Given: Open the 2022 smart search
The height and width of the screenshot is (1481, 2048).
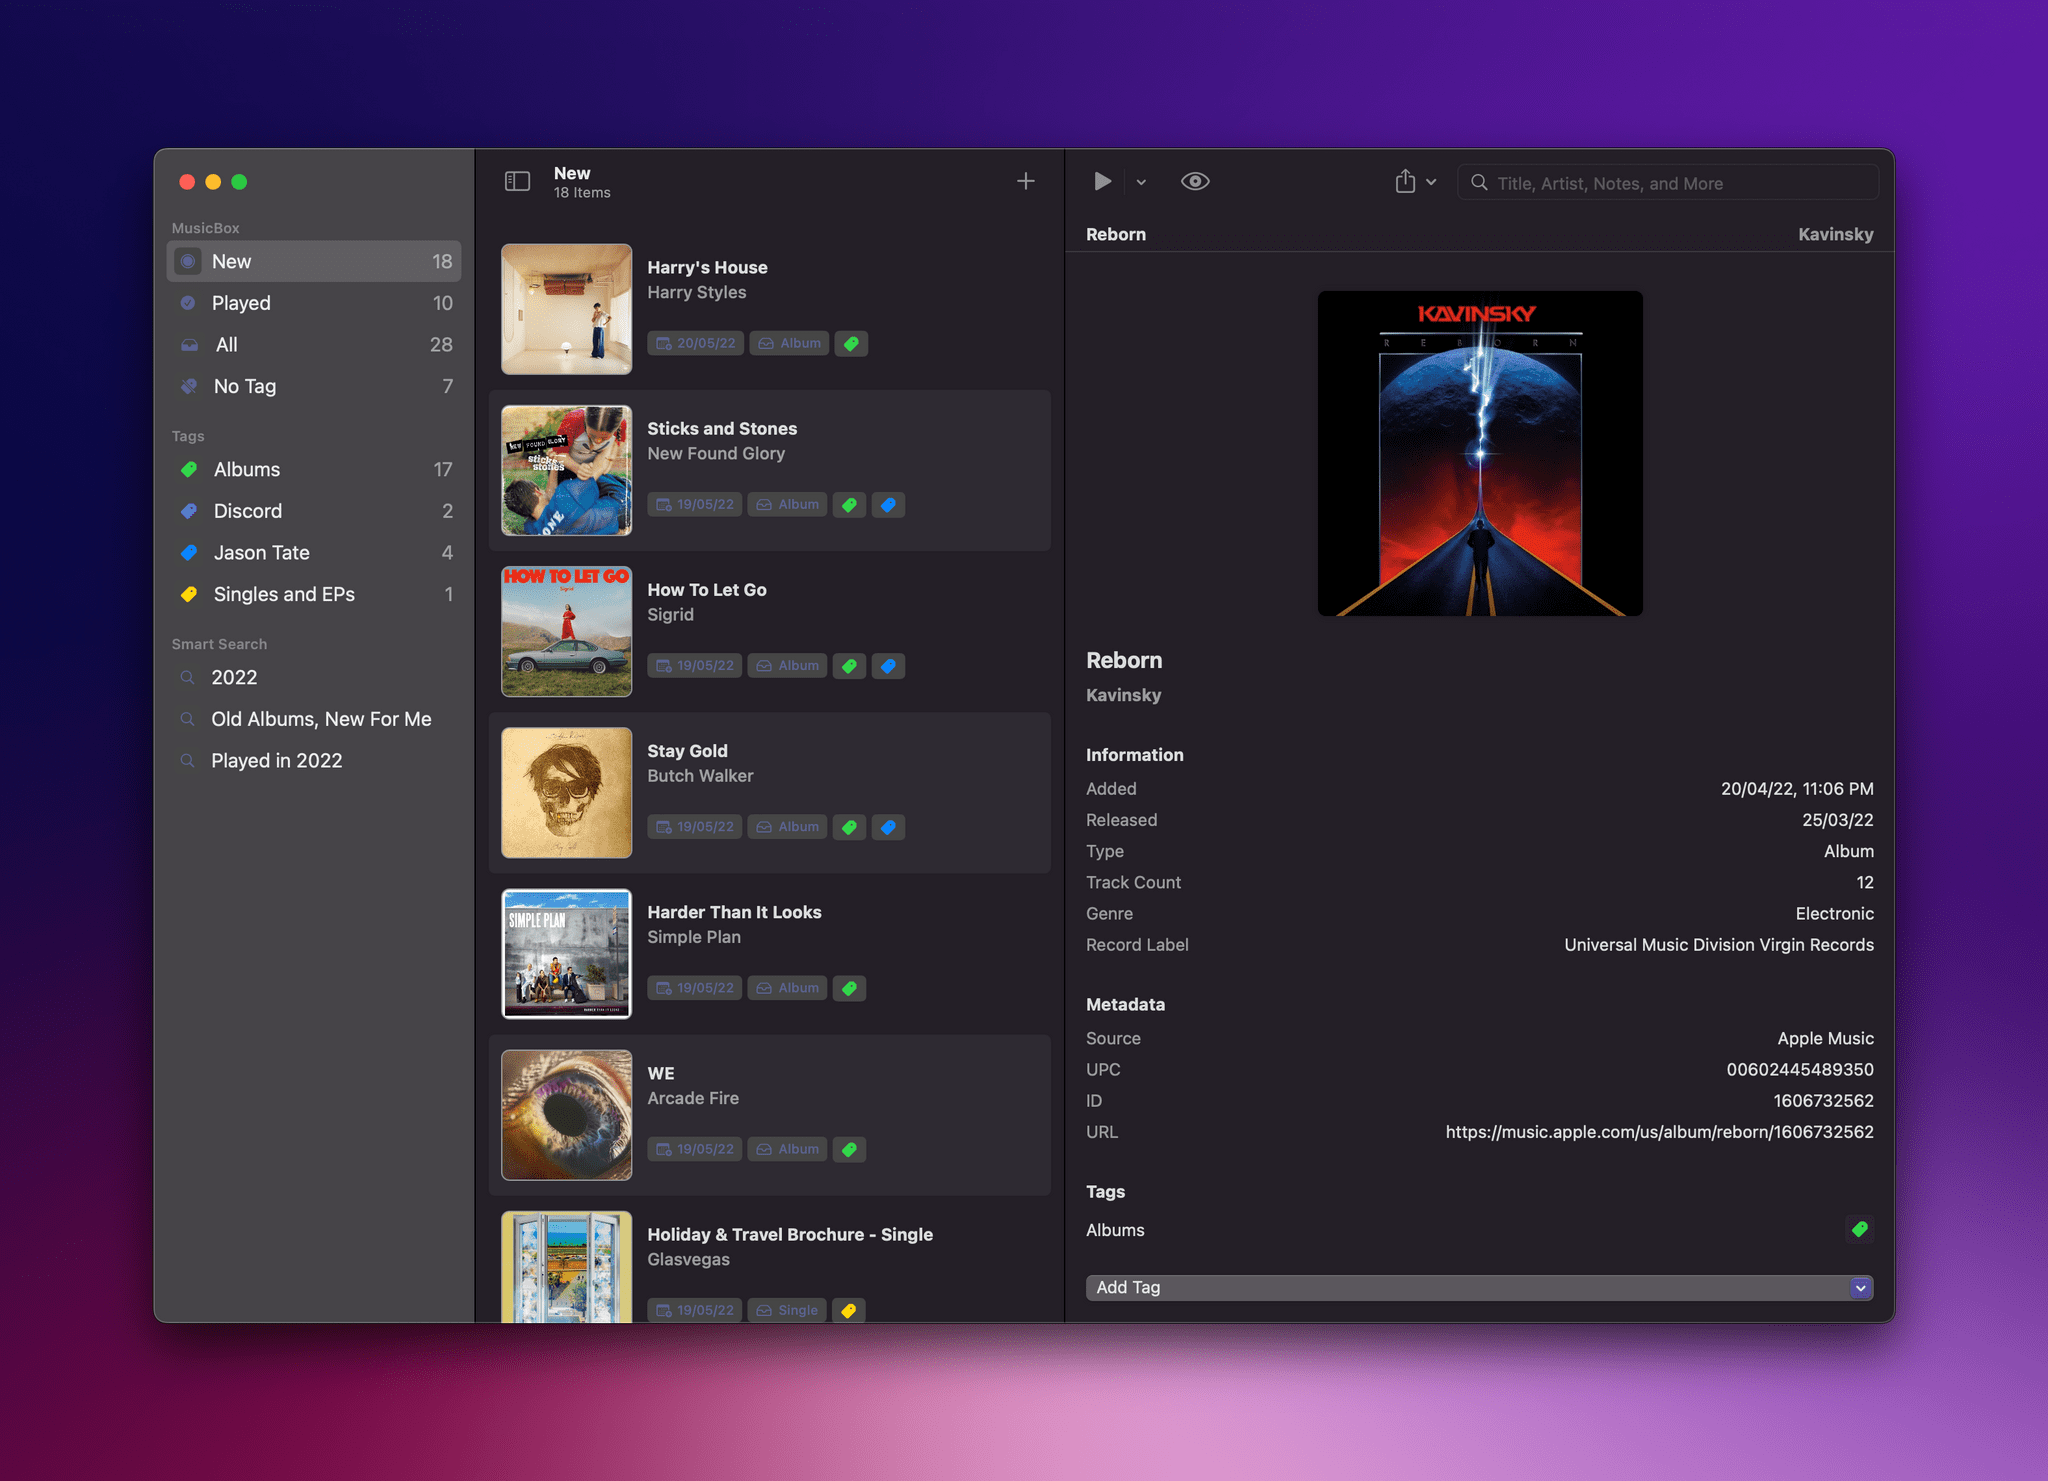Looking at the screenshot, I should coord(314,677).
